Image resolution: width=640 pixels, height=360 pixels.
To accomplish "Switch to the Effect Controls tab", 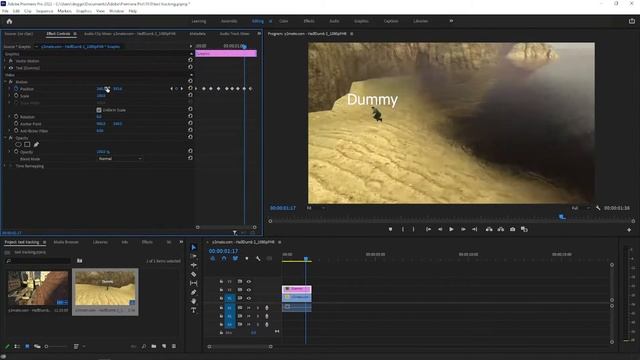I will tap(58, 34).
